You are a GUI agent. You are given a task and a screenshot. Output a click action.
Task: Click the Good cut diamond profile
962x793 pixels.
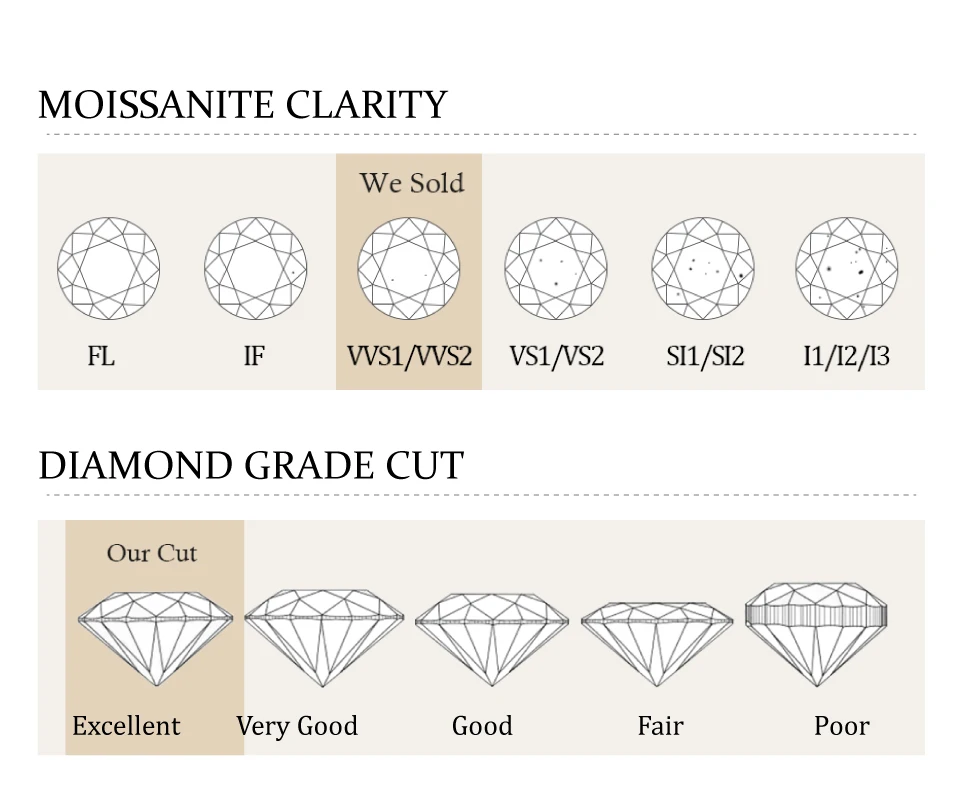(x=491, y=638)
